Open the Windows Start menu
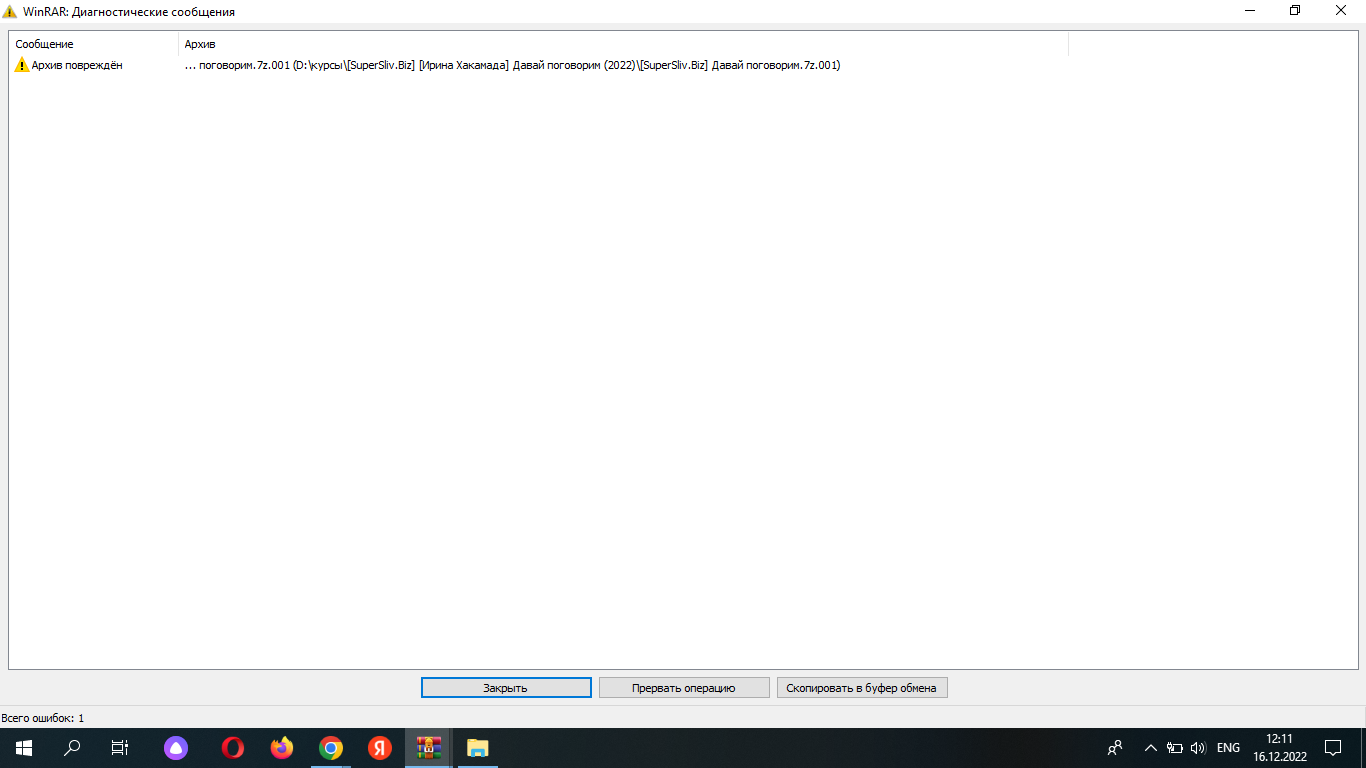The width and height of the screenshot is (1366, 768). (x=23, y=748)
